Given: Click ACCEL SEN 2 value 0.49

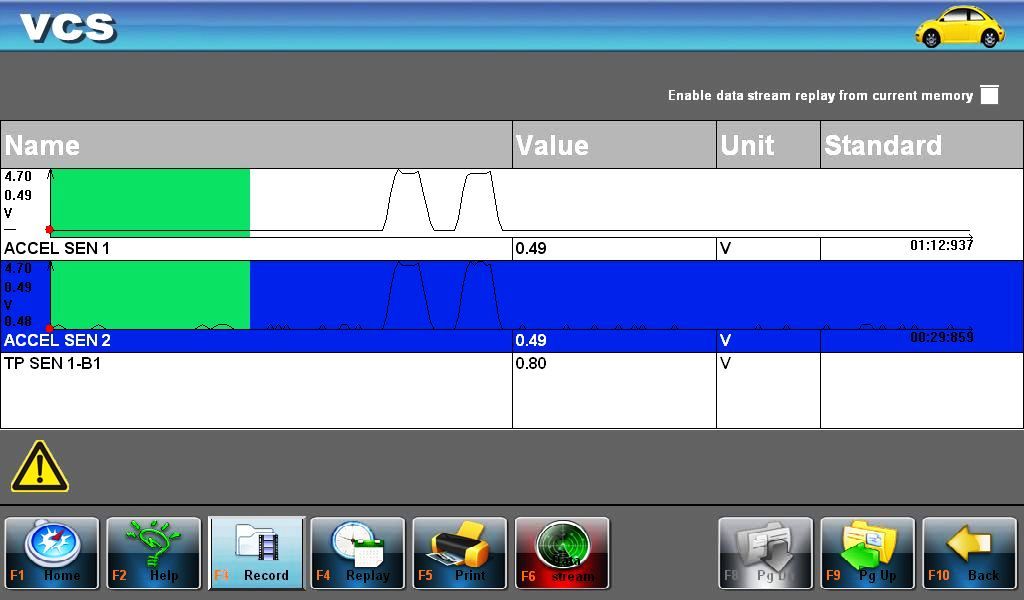Looking at the screenshot, I should [531, 340].
